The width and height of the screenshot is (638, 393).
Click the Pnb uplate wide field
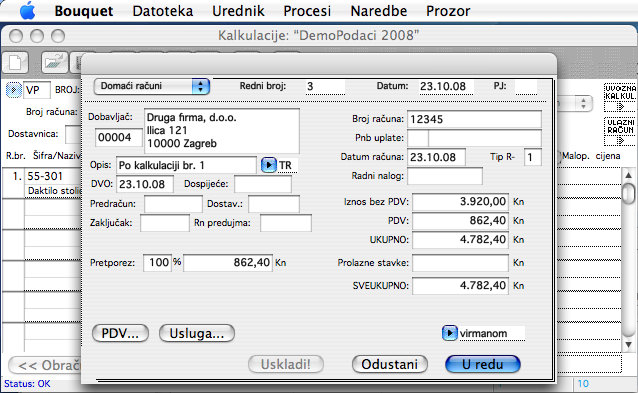tap(485, 138)
